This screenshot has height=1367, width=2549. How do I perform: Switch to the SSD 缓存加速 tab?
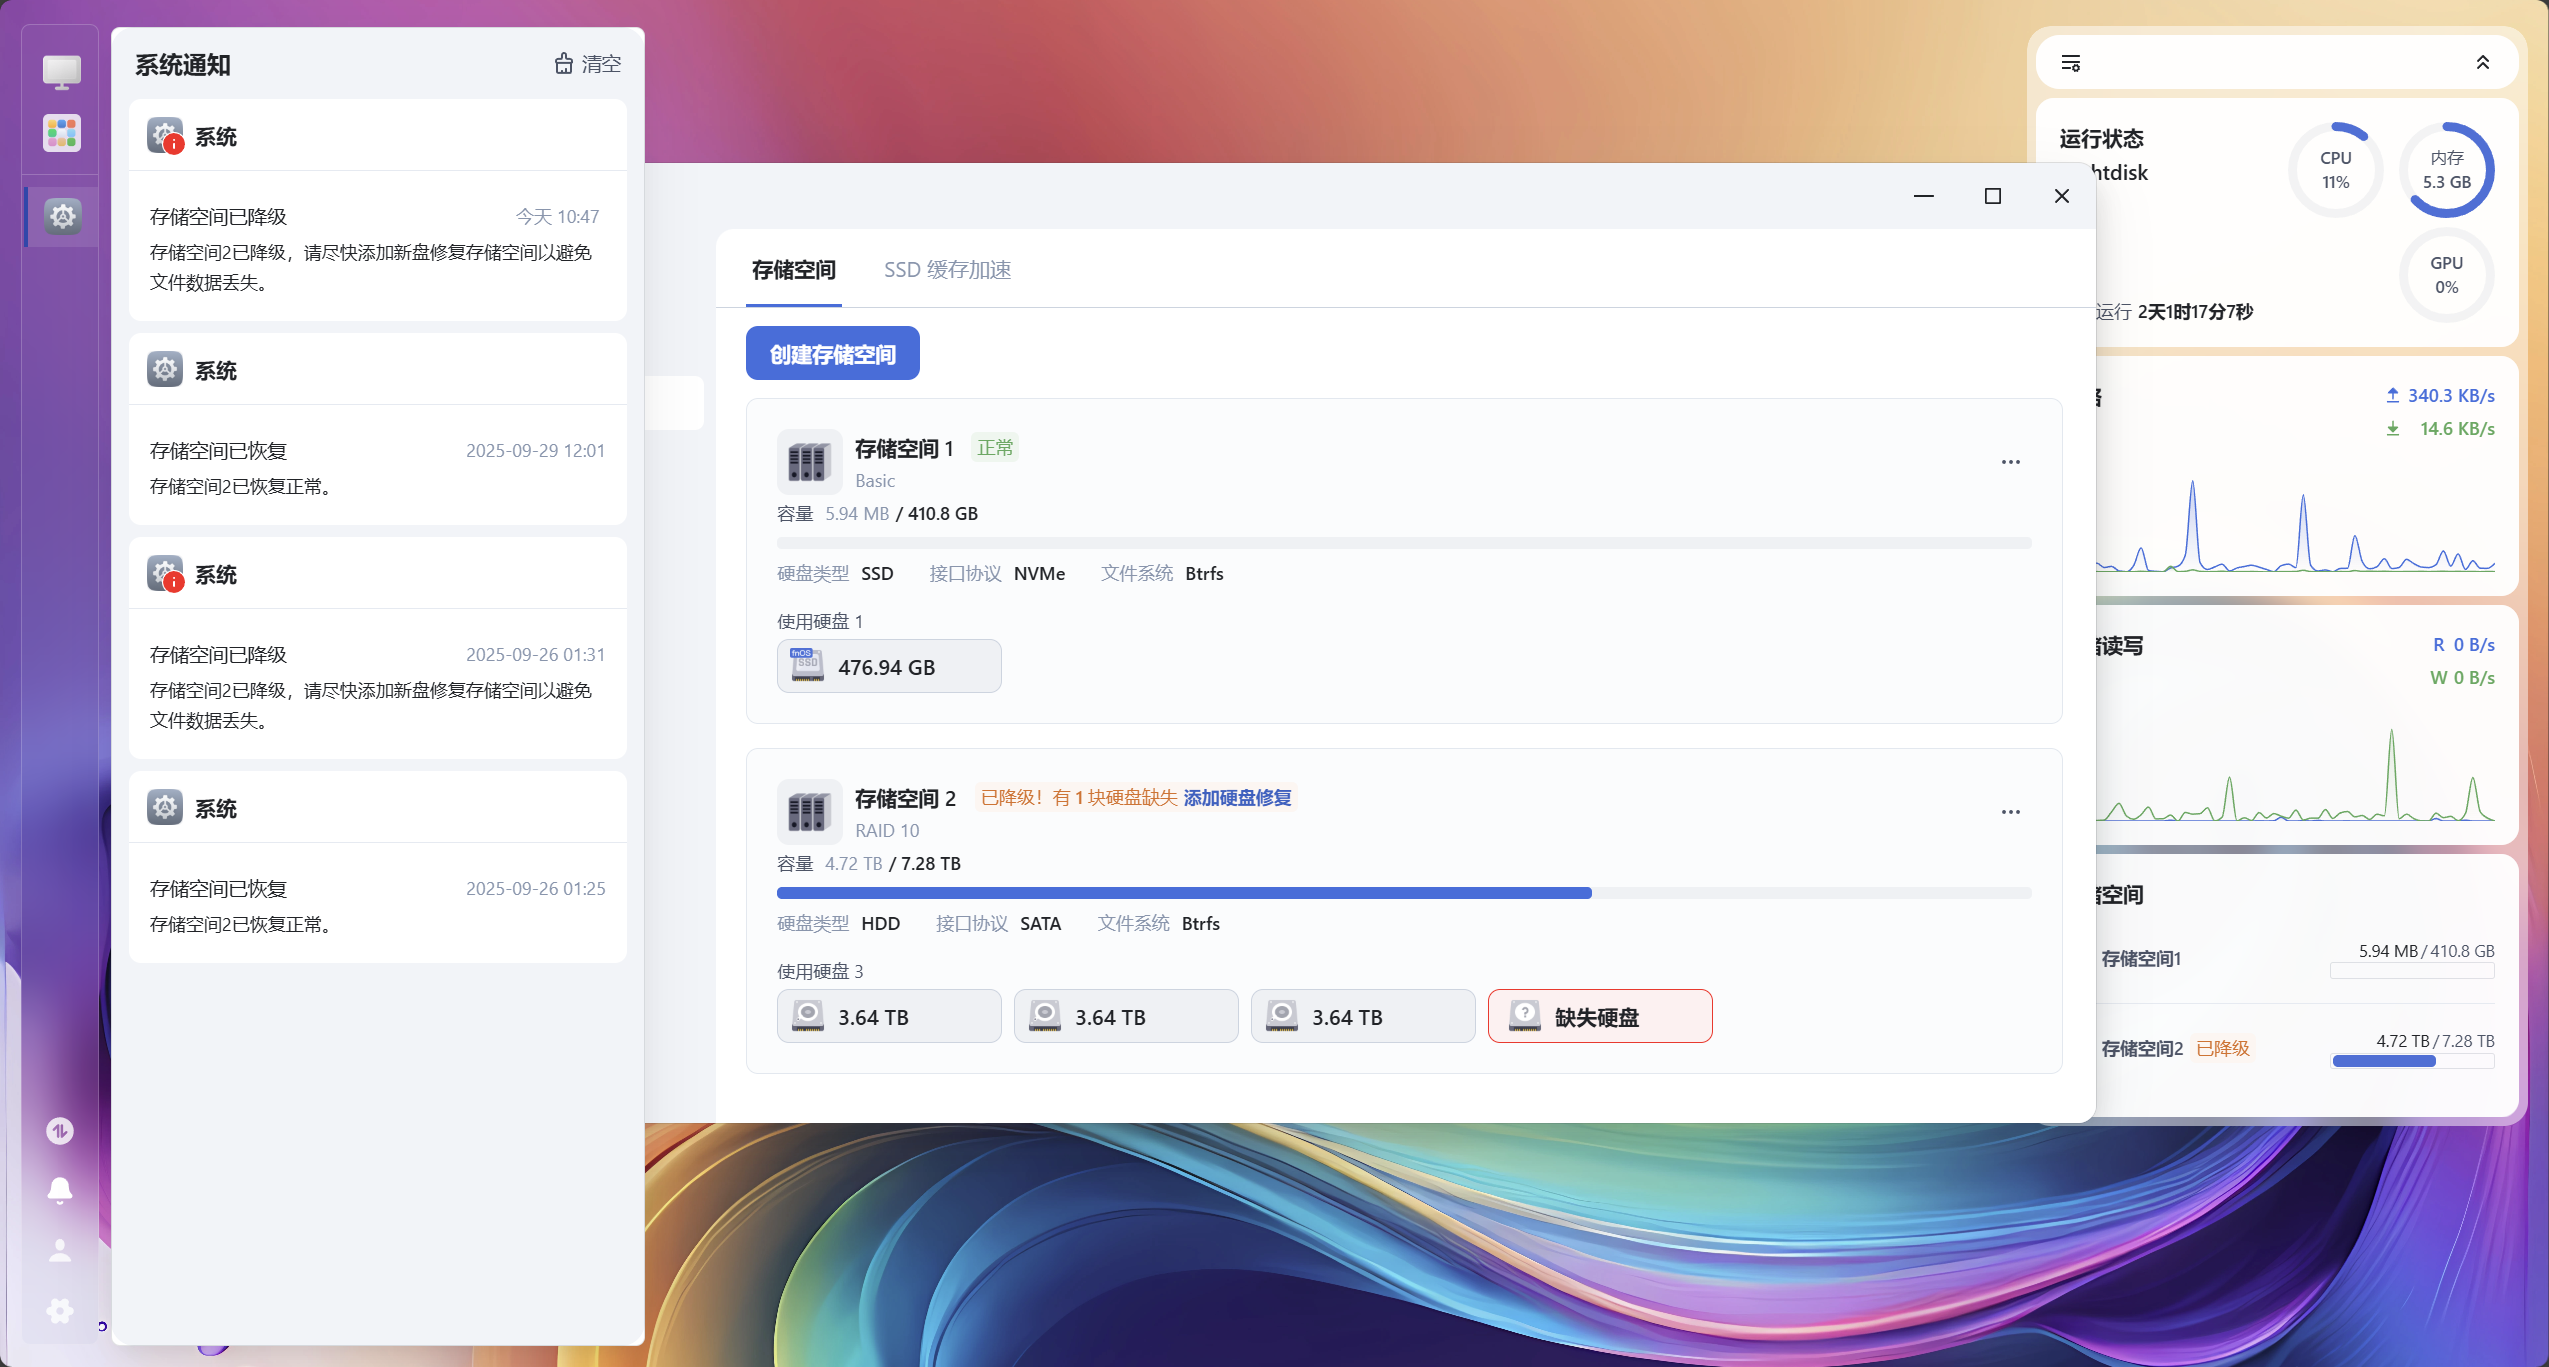pyautogui.click(x=946, y=270)
